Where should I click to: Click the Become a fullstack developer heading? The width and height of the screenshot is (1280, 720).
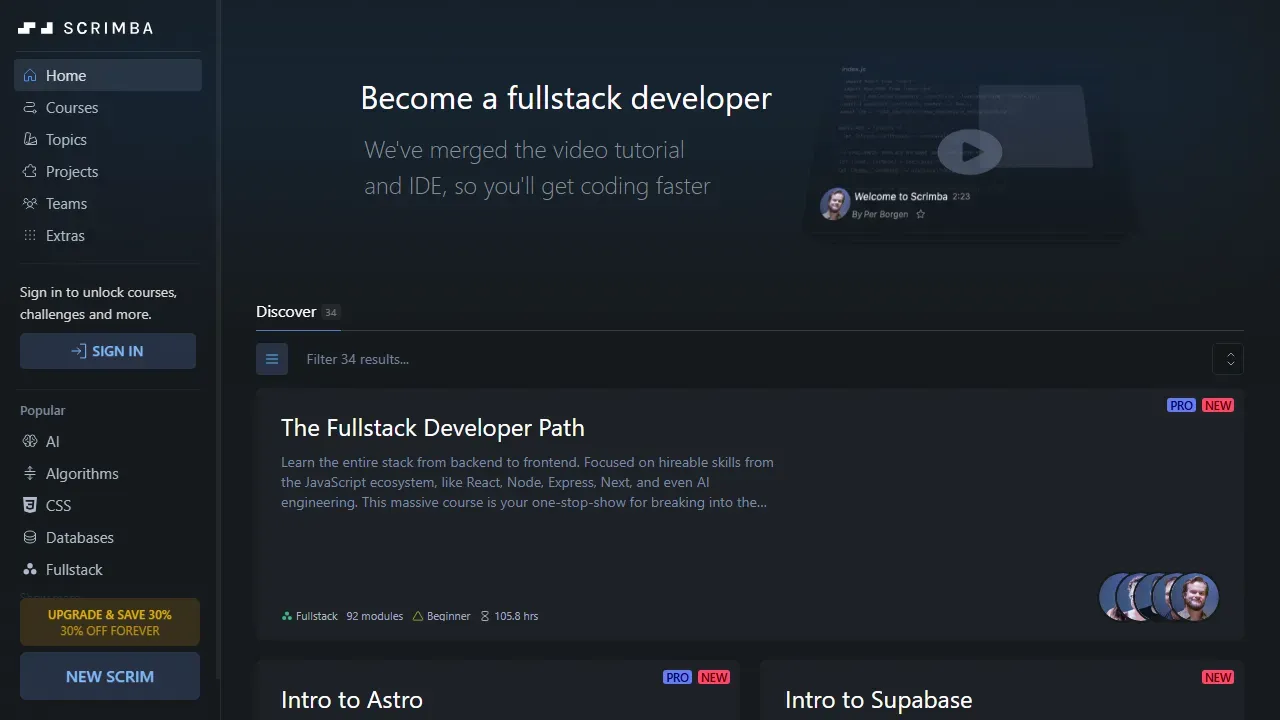(x=566, y=98)
